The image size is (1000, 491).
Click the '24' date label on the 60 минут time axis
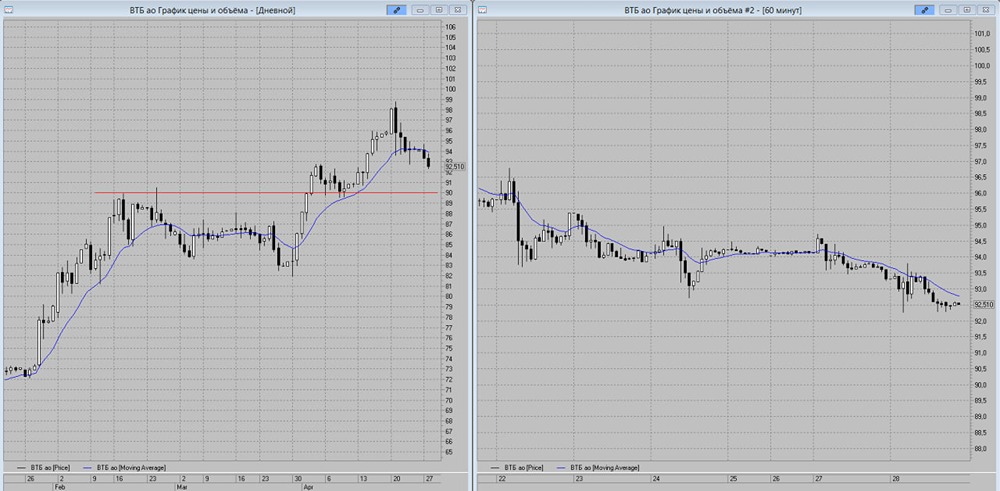pos(657,478)
